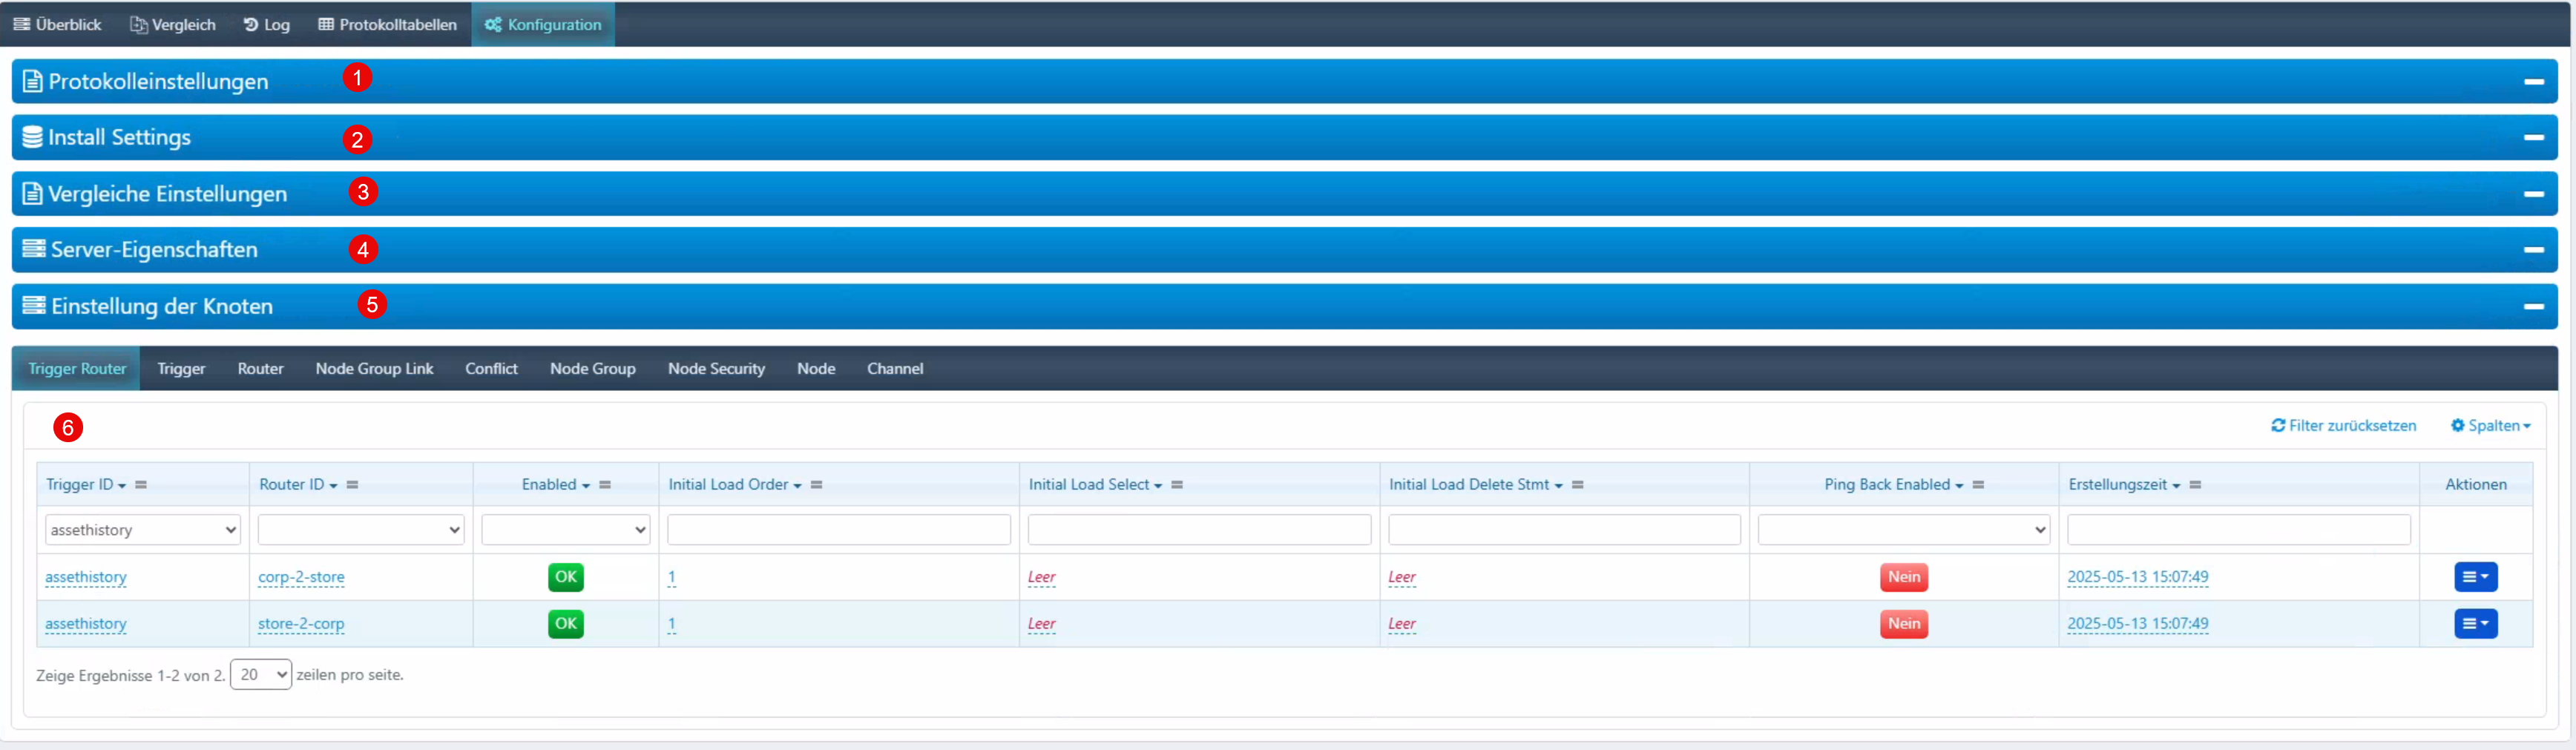2576x750 pixels.
Task: Open actions menu for store-2-corp row
Action: coord(2475,624)
